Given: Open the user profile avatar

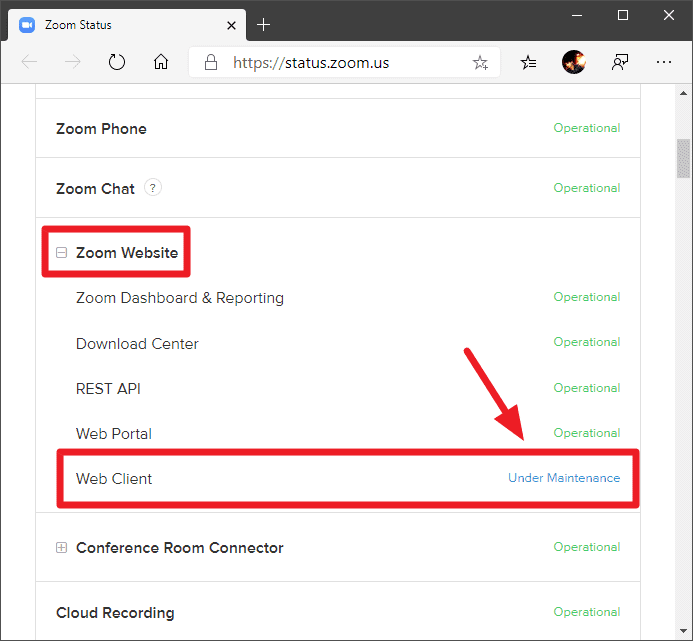Looking at the screenshot, I should pyautogui.click(x=574, y=62).
